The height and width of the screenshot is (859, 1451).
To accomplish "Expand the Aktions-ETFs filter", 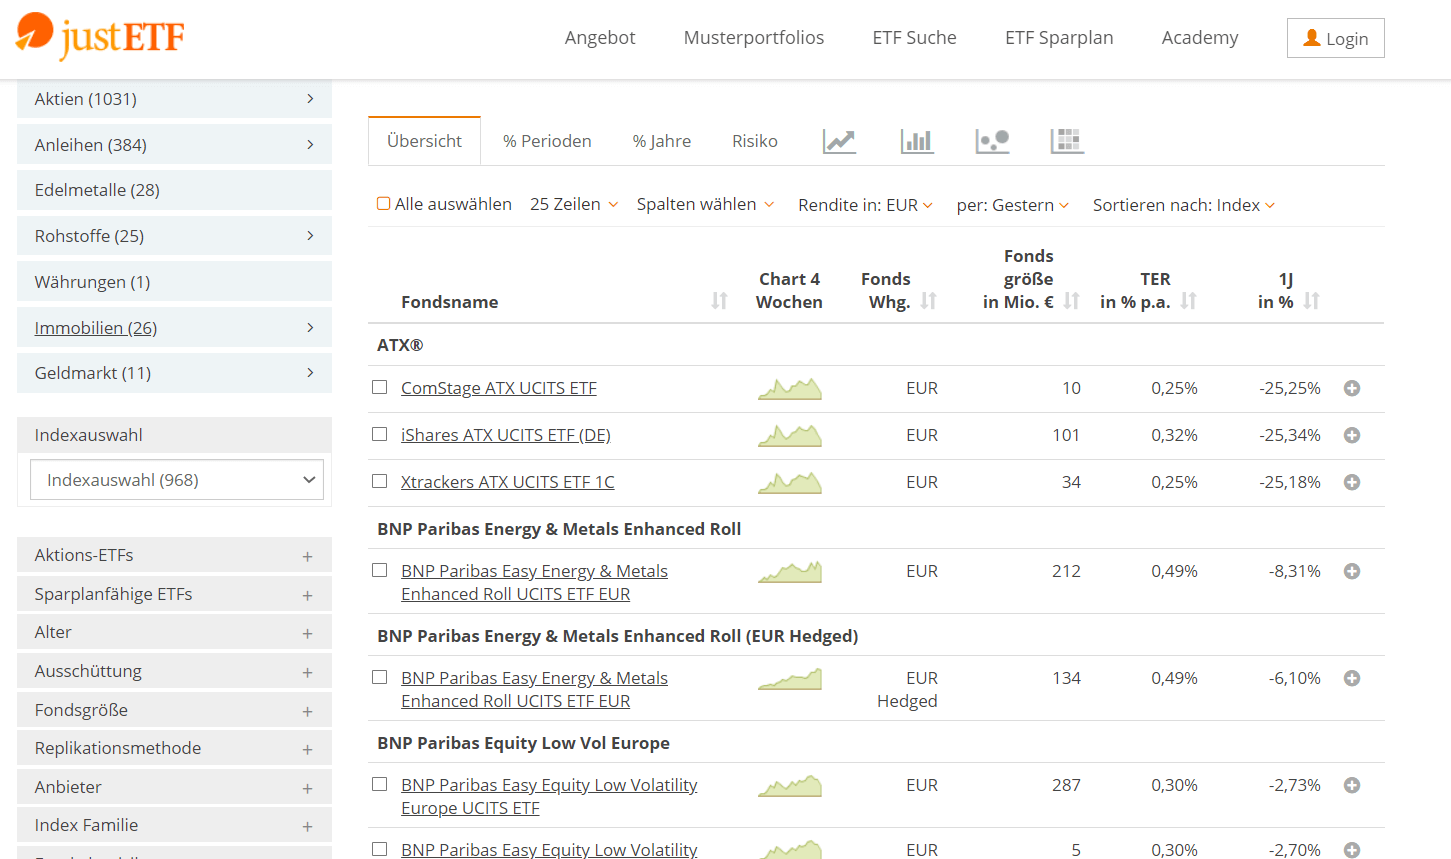I will tap(174, 555).
